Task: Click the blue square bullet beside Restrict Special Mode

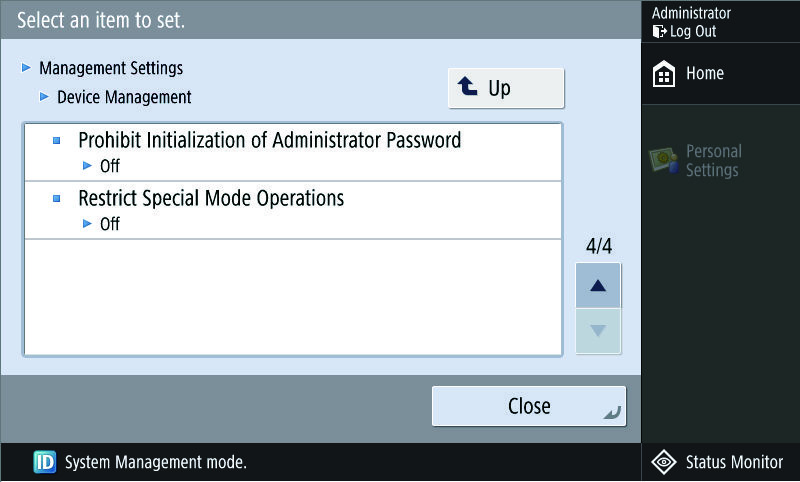Action: (57, 198)
